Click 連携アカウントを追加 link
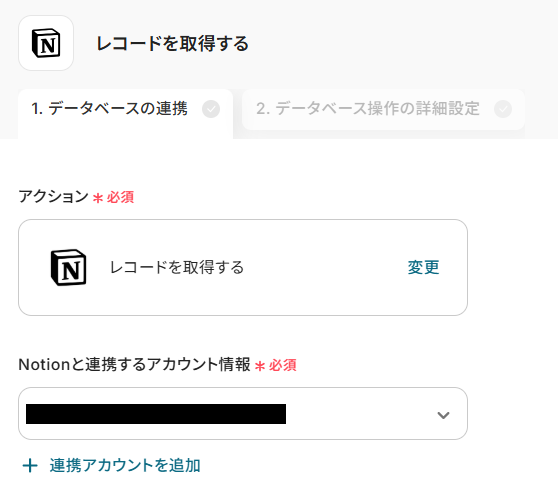The height and width of the screenshot is (494, 558). 125,466
